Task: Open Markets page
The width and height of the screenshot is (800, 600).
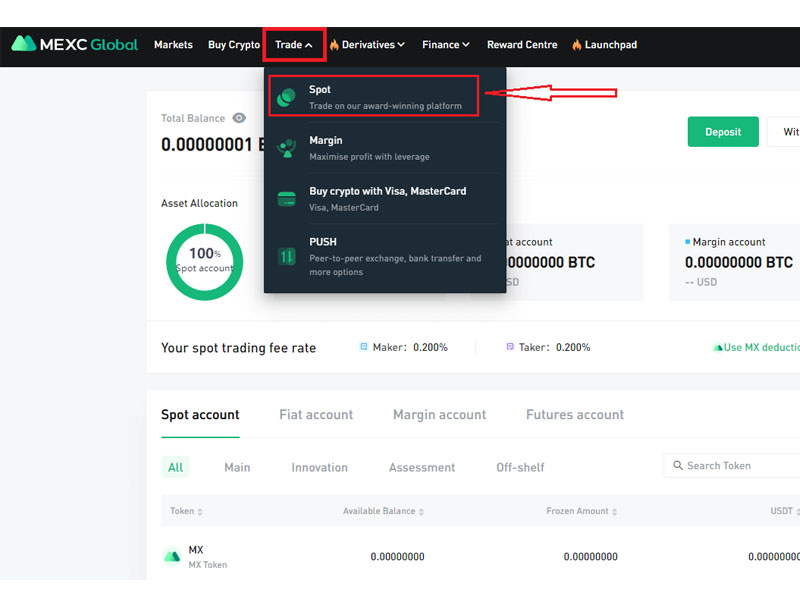Action: point(173,45)
